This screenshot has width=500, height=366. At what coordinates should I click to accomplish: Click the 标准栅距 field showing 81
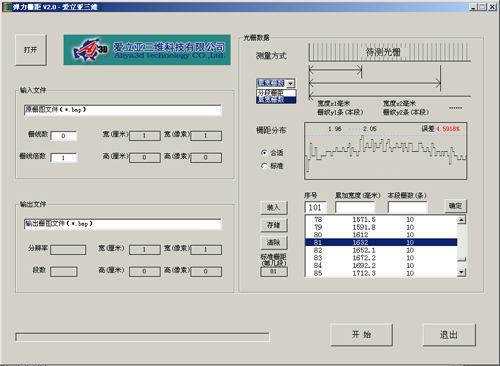click(274, 272)
